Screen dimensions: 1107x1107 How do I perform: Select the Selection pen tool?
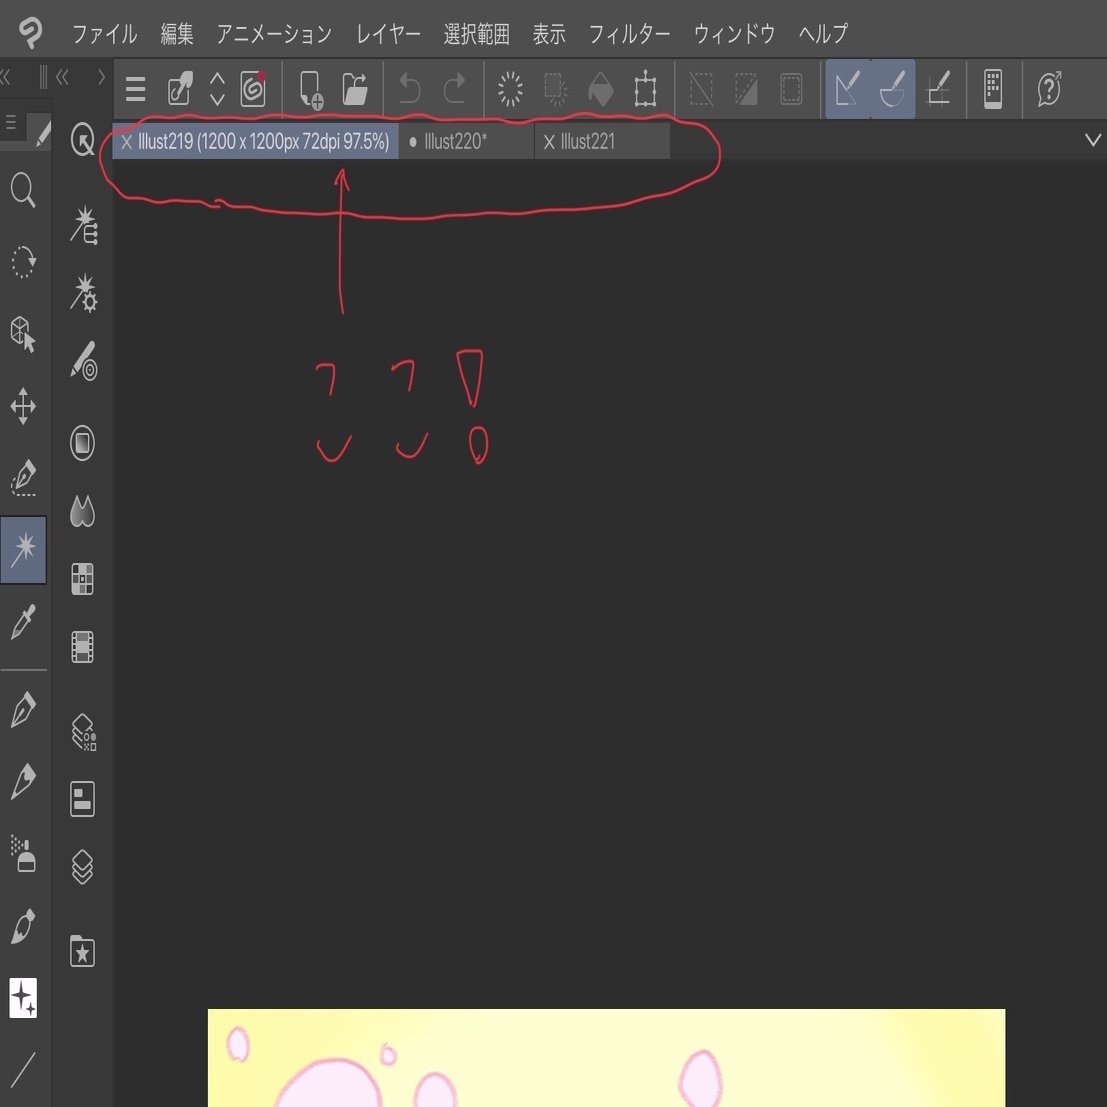(x=23, y=477)
